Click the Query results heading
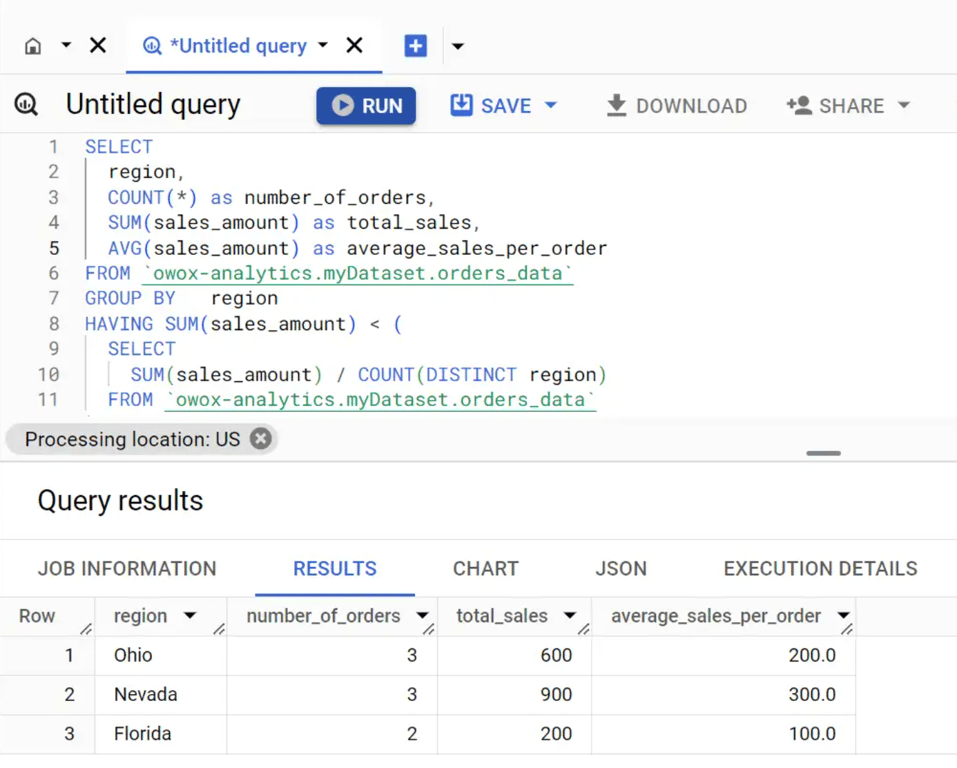Screen dimensions: 957x768 click(120, 501)
